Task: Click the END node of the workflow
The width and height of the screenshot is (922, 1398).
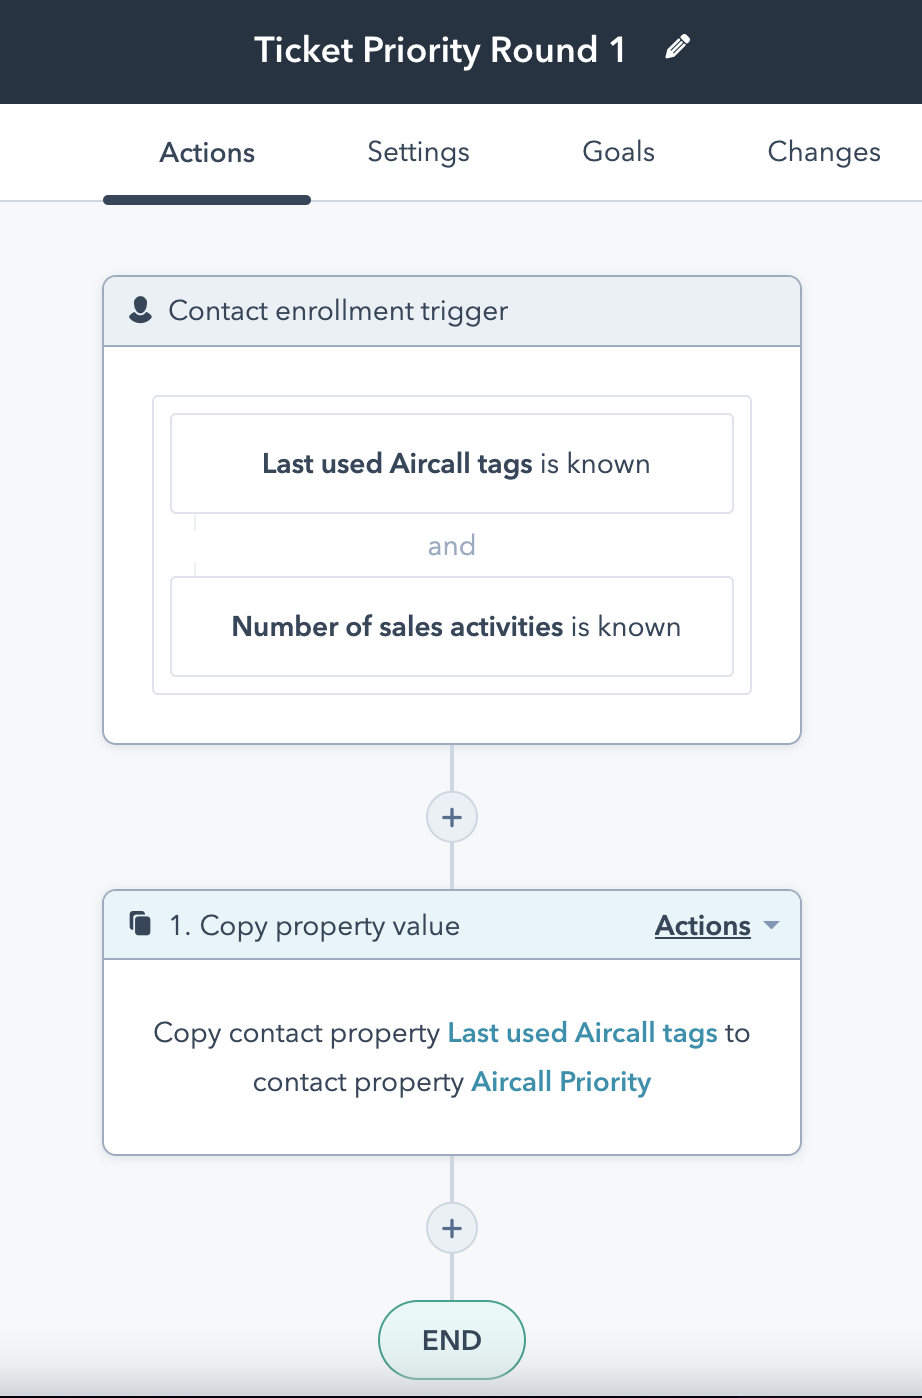Action: (x=452, y=1340)
